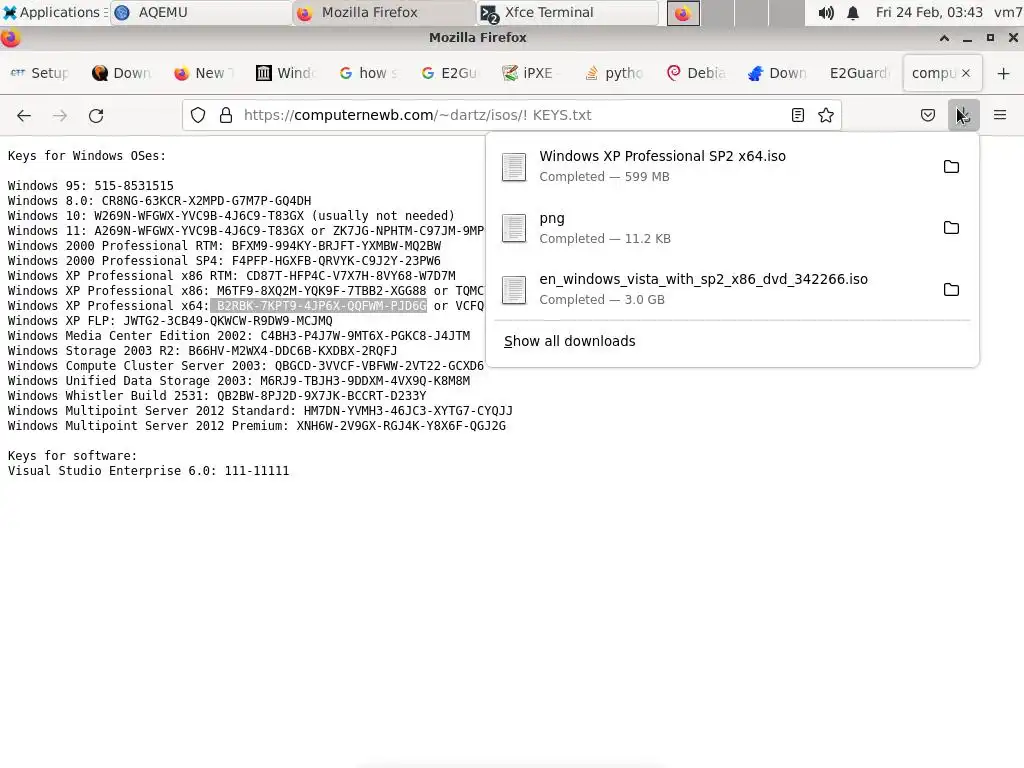This screenshot has width=1024, height=768.
Task: Click Windows Storage 2003 R2 key line
Action: pyautogui.click(x=202, y=351)
